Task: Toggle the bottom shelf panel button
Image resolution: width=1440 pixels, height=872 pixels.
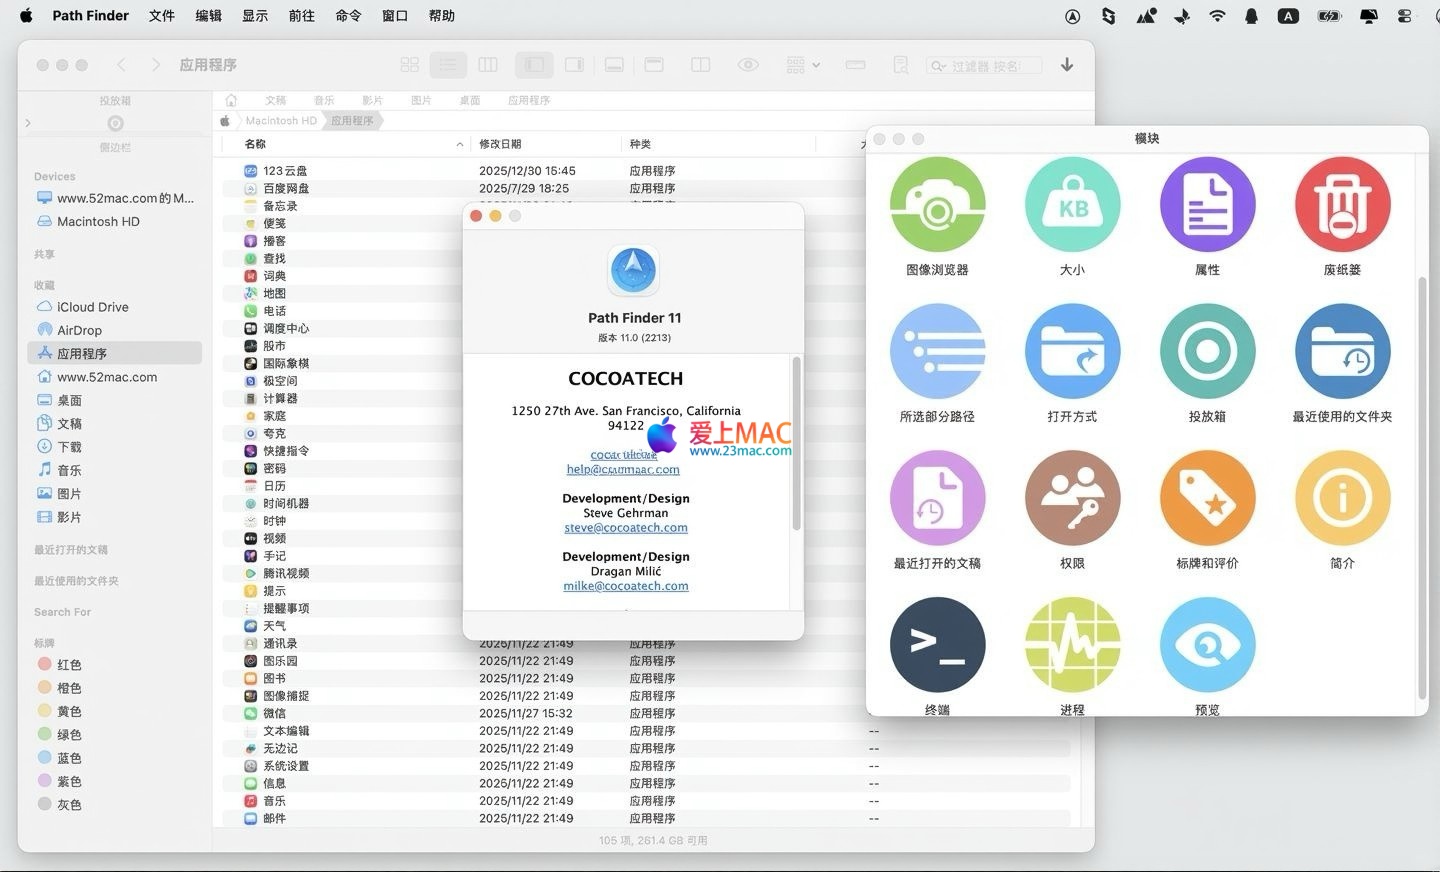Action: click(x=614, y=65)
